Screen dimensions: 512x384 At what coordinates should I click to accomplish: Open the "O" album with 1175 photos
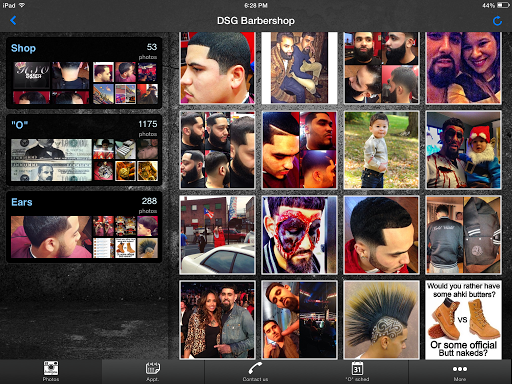[x=84, y=150]
